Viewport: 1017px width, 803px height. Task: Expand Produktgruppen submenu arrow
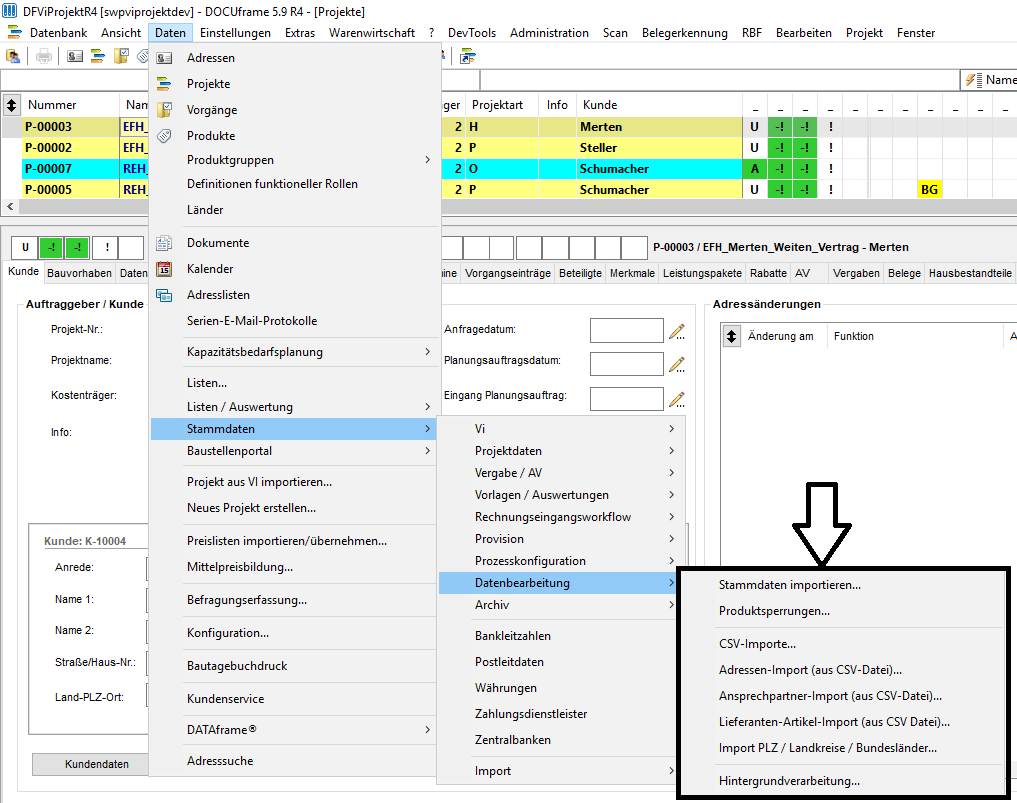427,160
